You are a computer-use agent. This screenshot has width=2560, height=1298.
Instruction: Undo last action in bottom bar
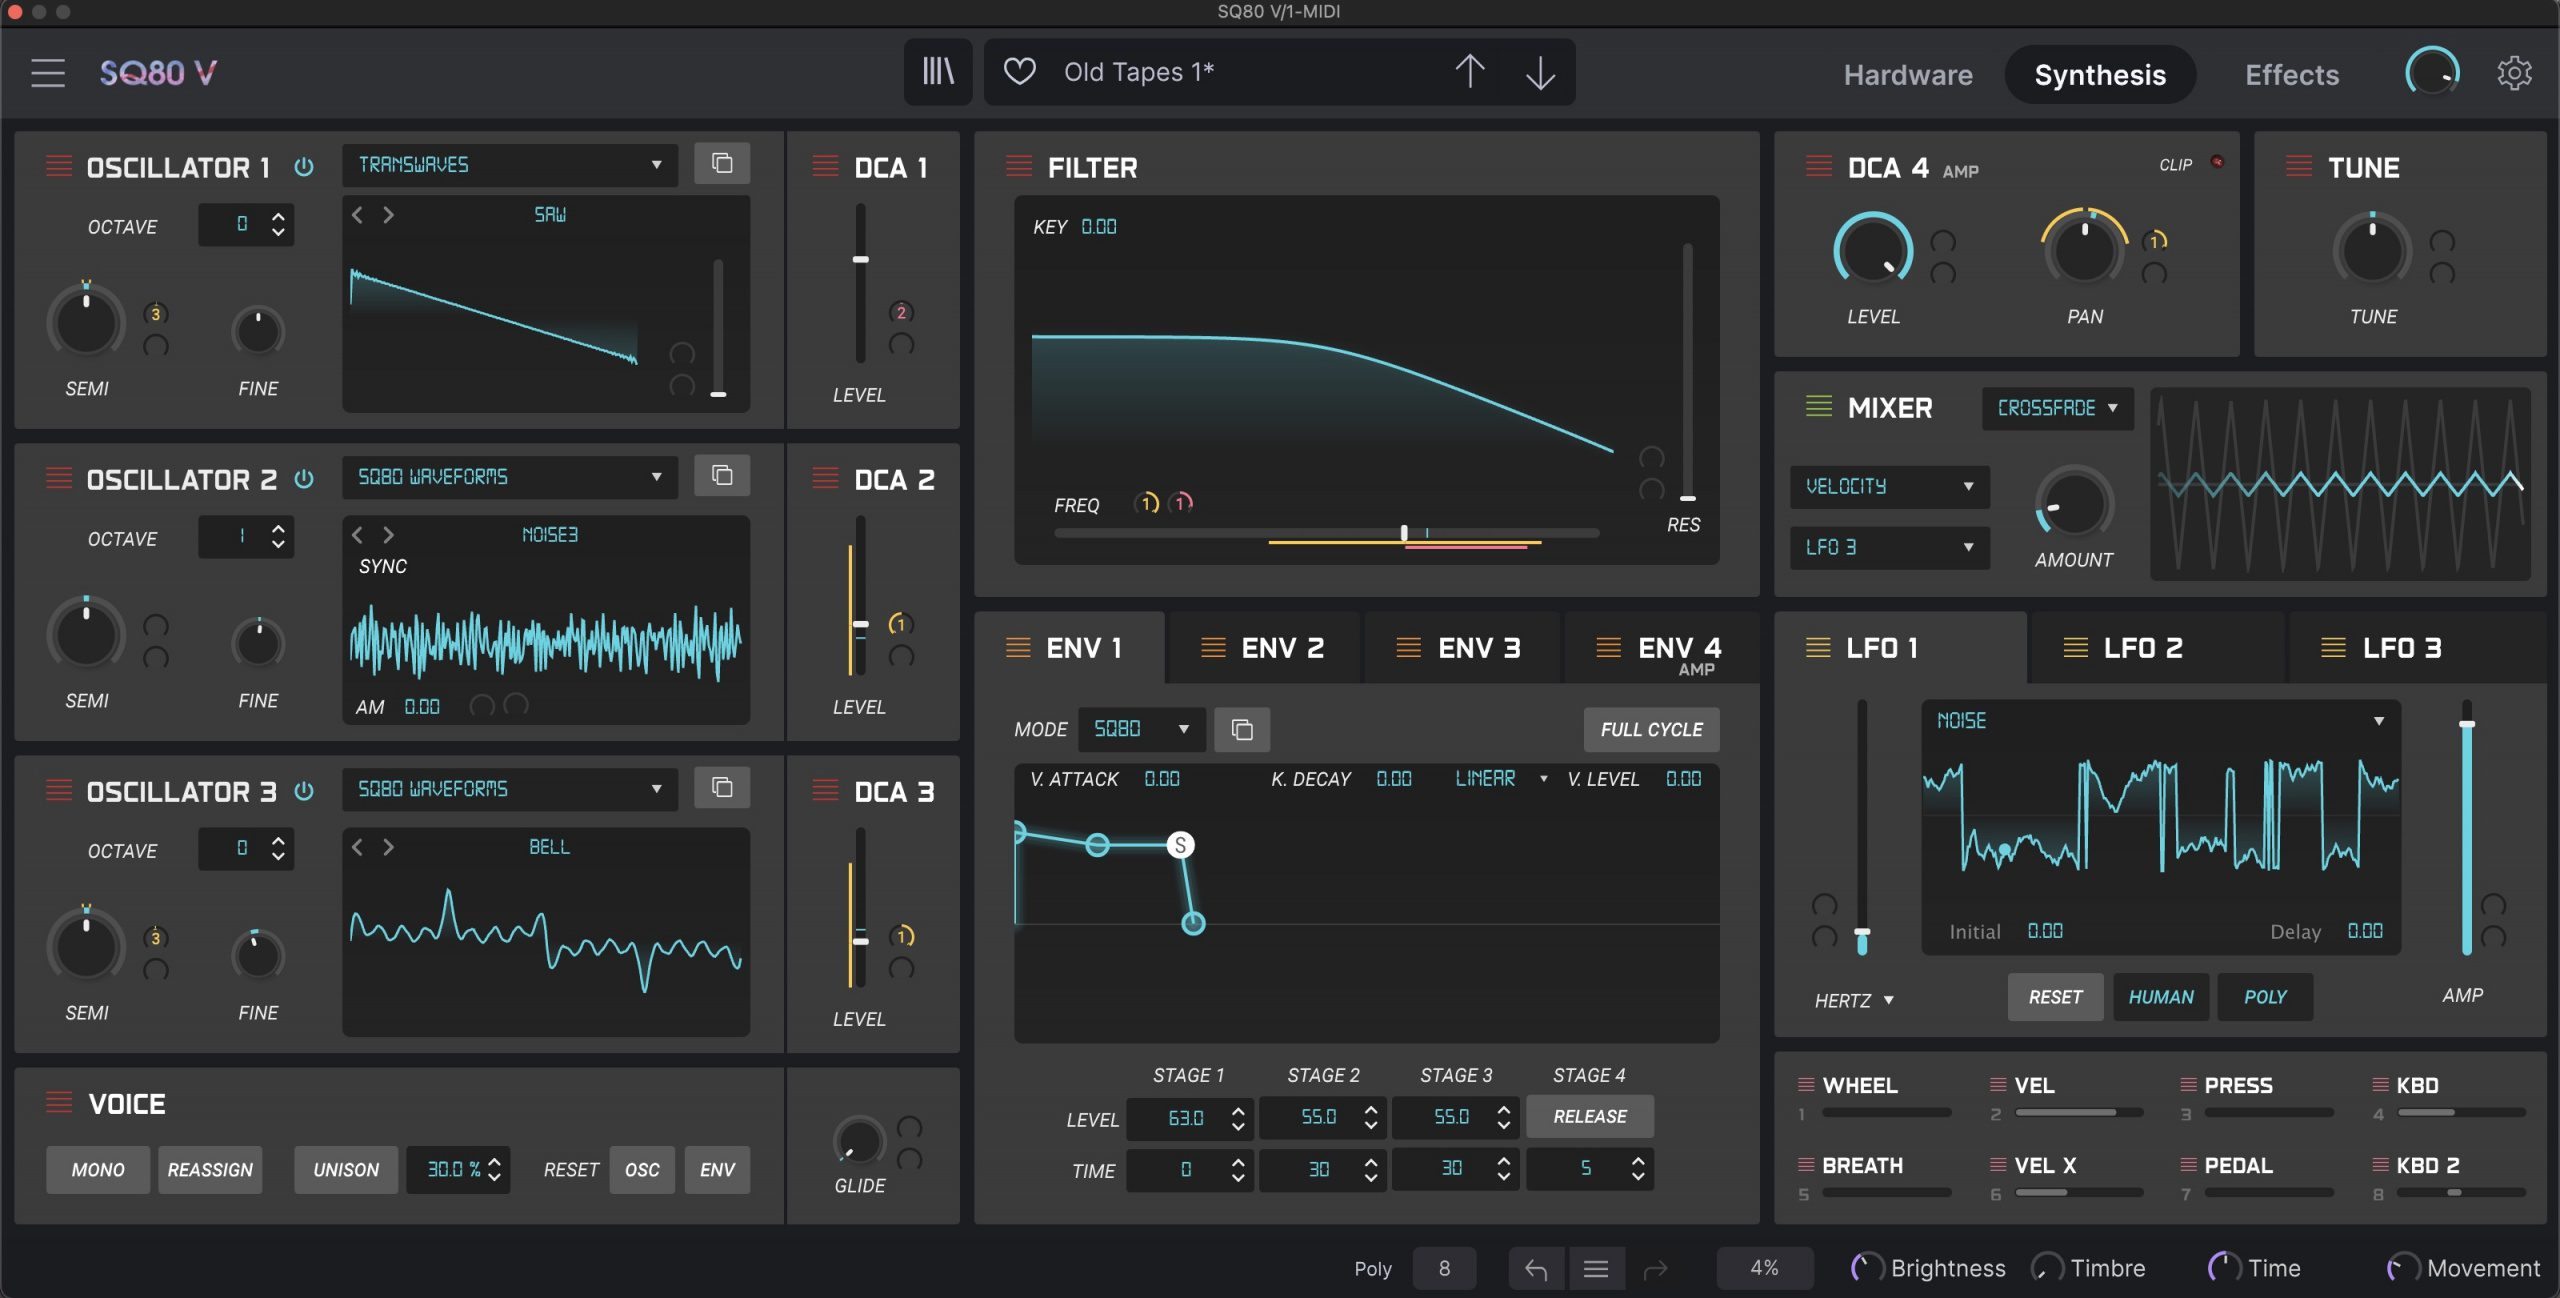1536,1268
